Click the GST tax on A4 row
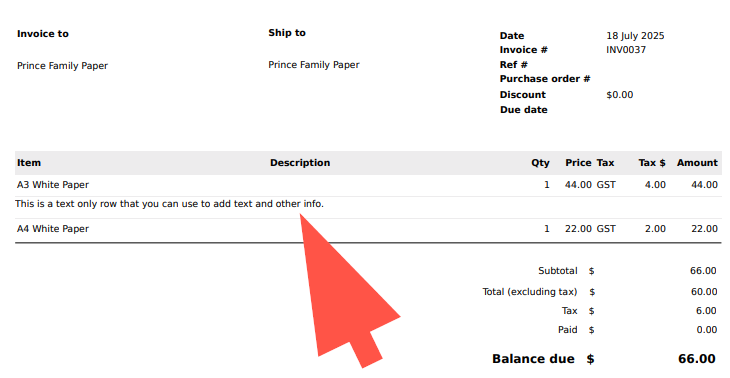The image size is (730, 378). [606, 229]
